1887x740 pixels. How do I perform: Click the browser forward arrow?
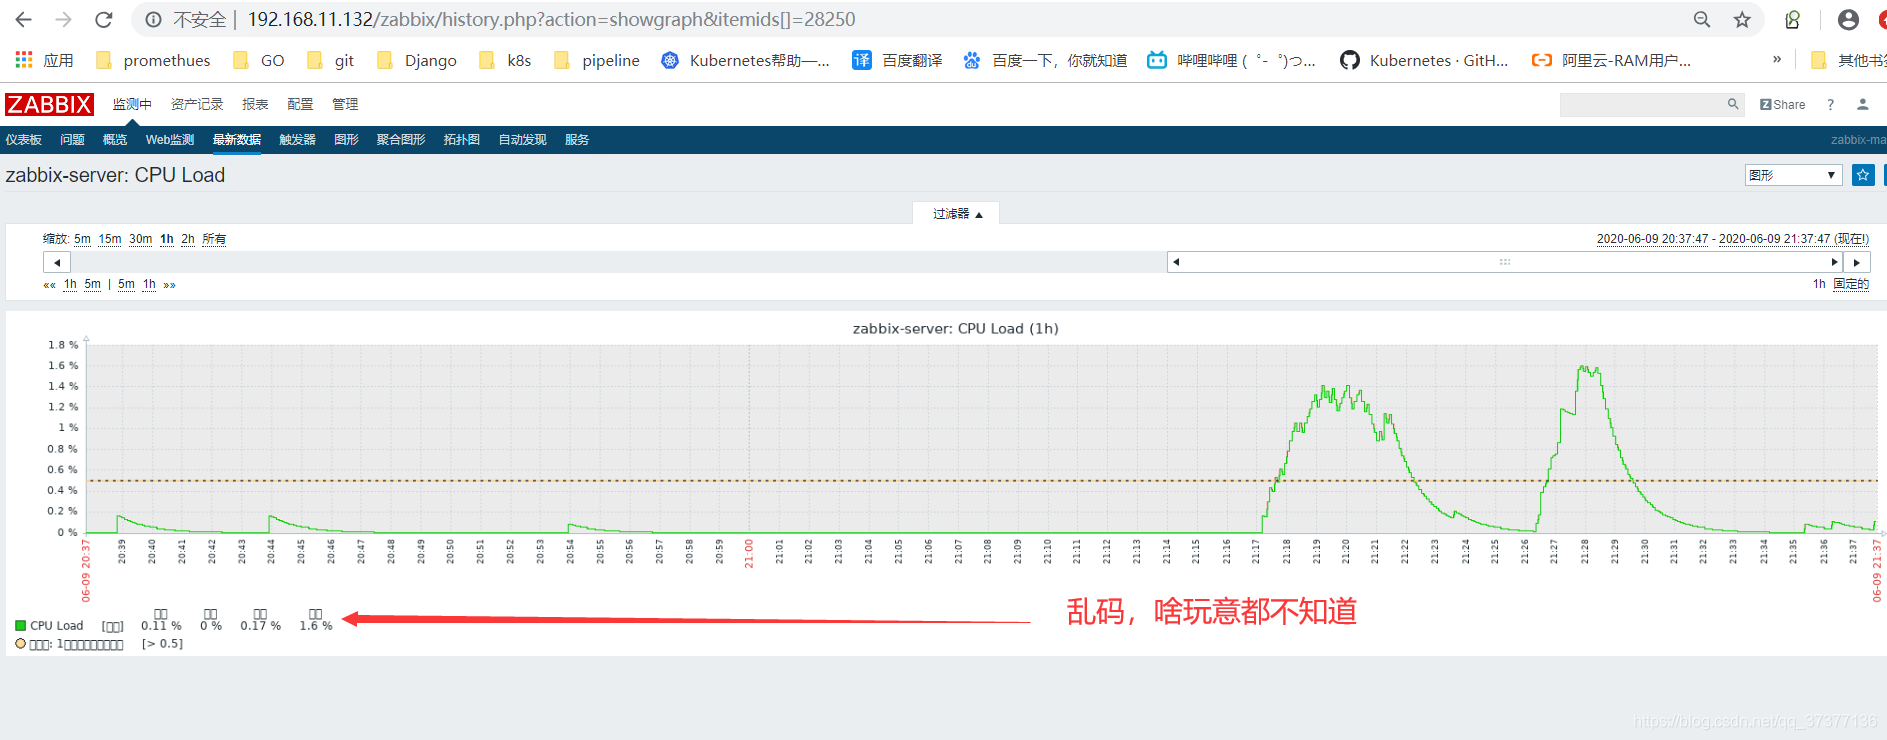point(64,20)
